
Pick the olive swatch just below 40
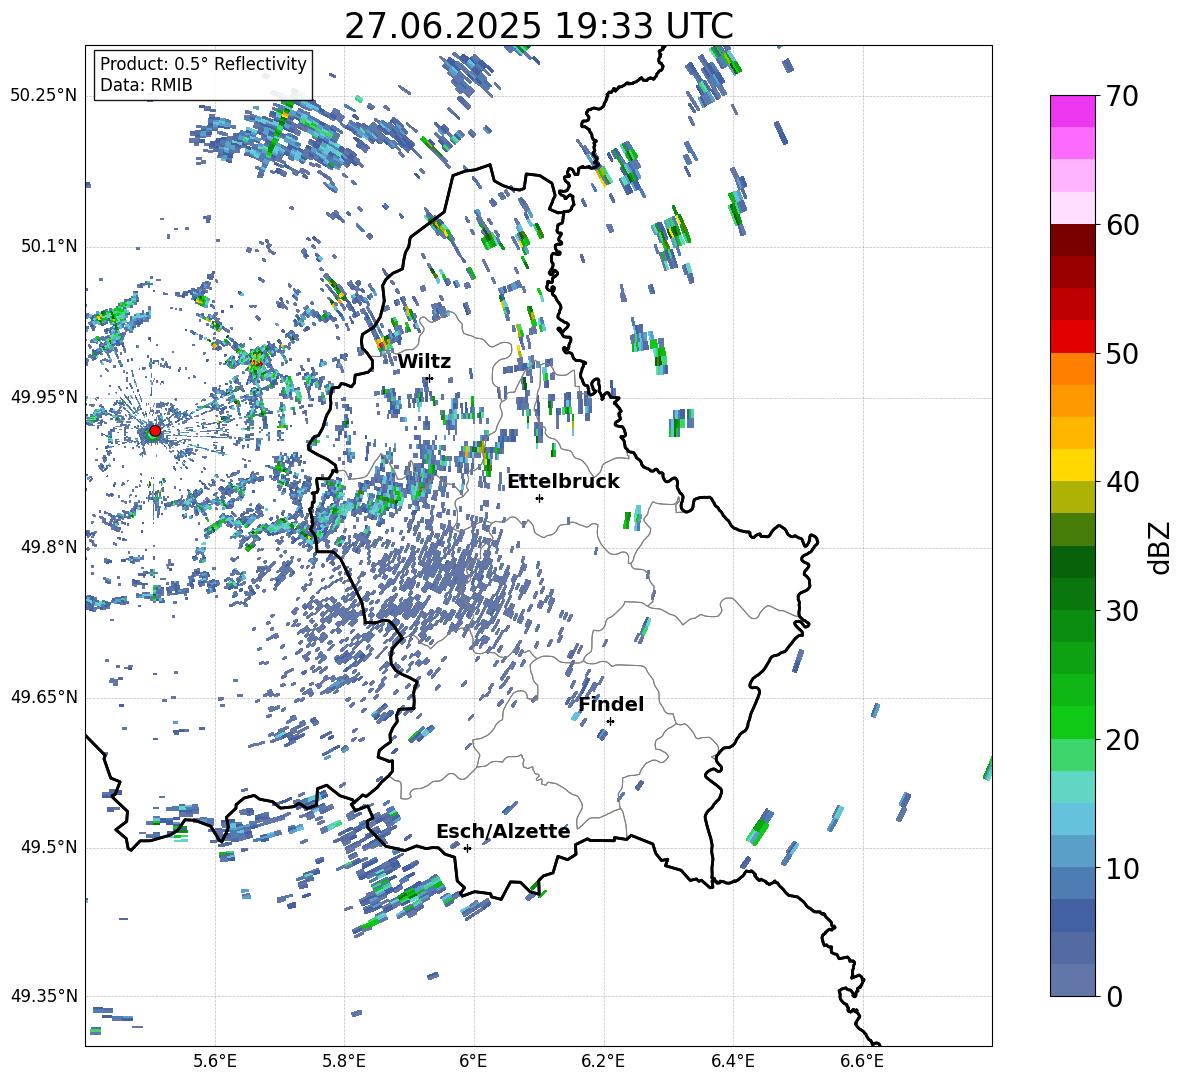point(1073,497)
